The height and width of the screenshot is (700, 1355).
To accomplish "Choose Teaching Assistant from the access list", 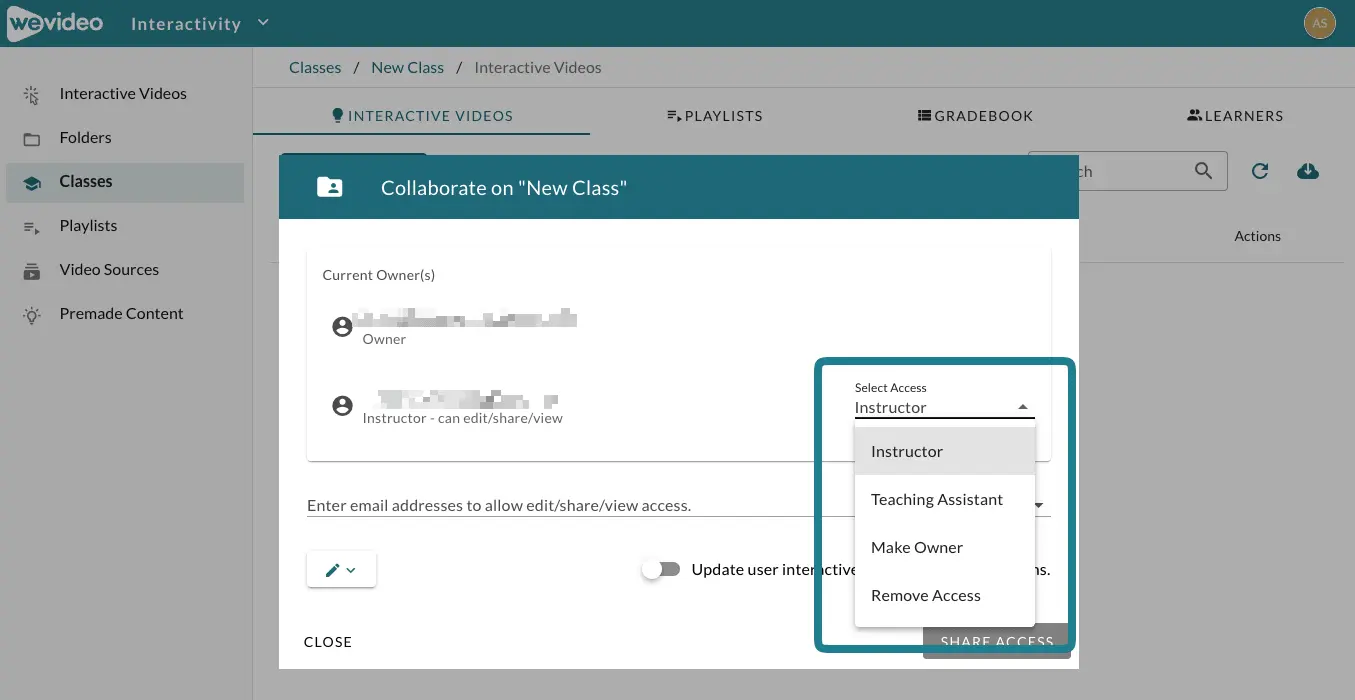I will (944, 500).
